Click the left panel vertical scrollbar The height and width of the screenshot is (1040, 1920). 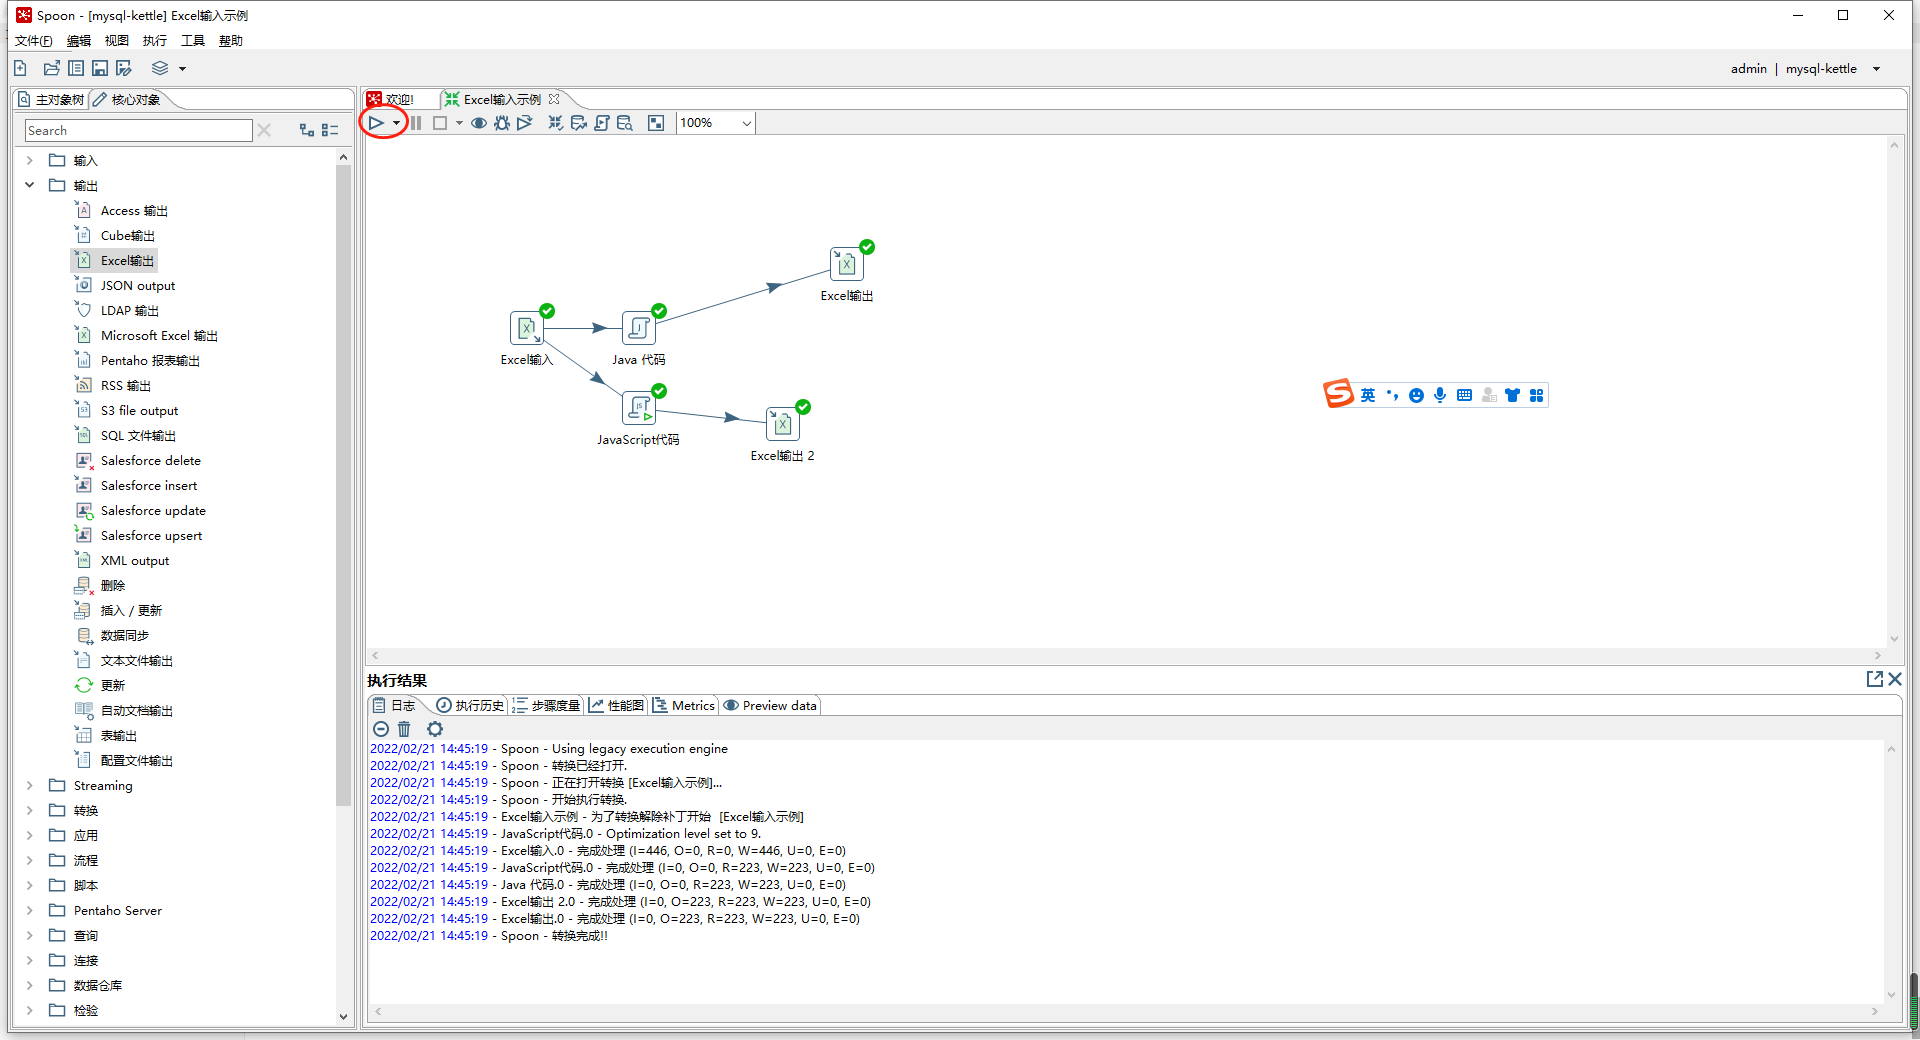[x=343, y=480]
